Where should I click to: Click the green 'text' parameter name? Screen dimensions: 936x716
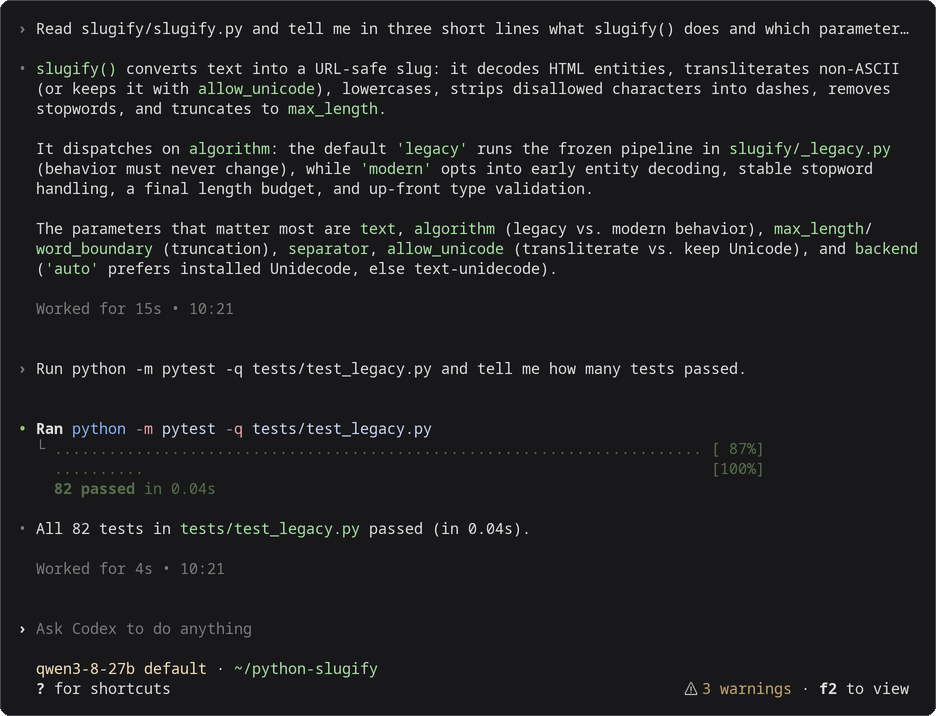click(x=377, y=229)
